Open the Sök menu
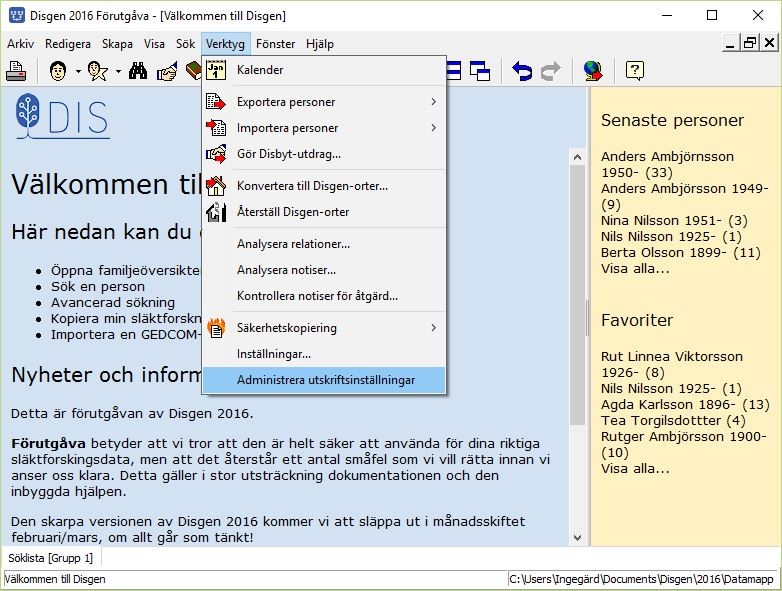The height and width of the screenshot is (591, 782). tap(185, 44)
